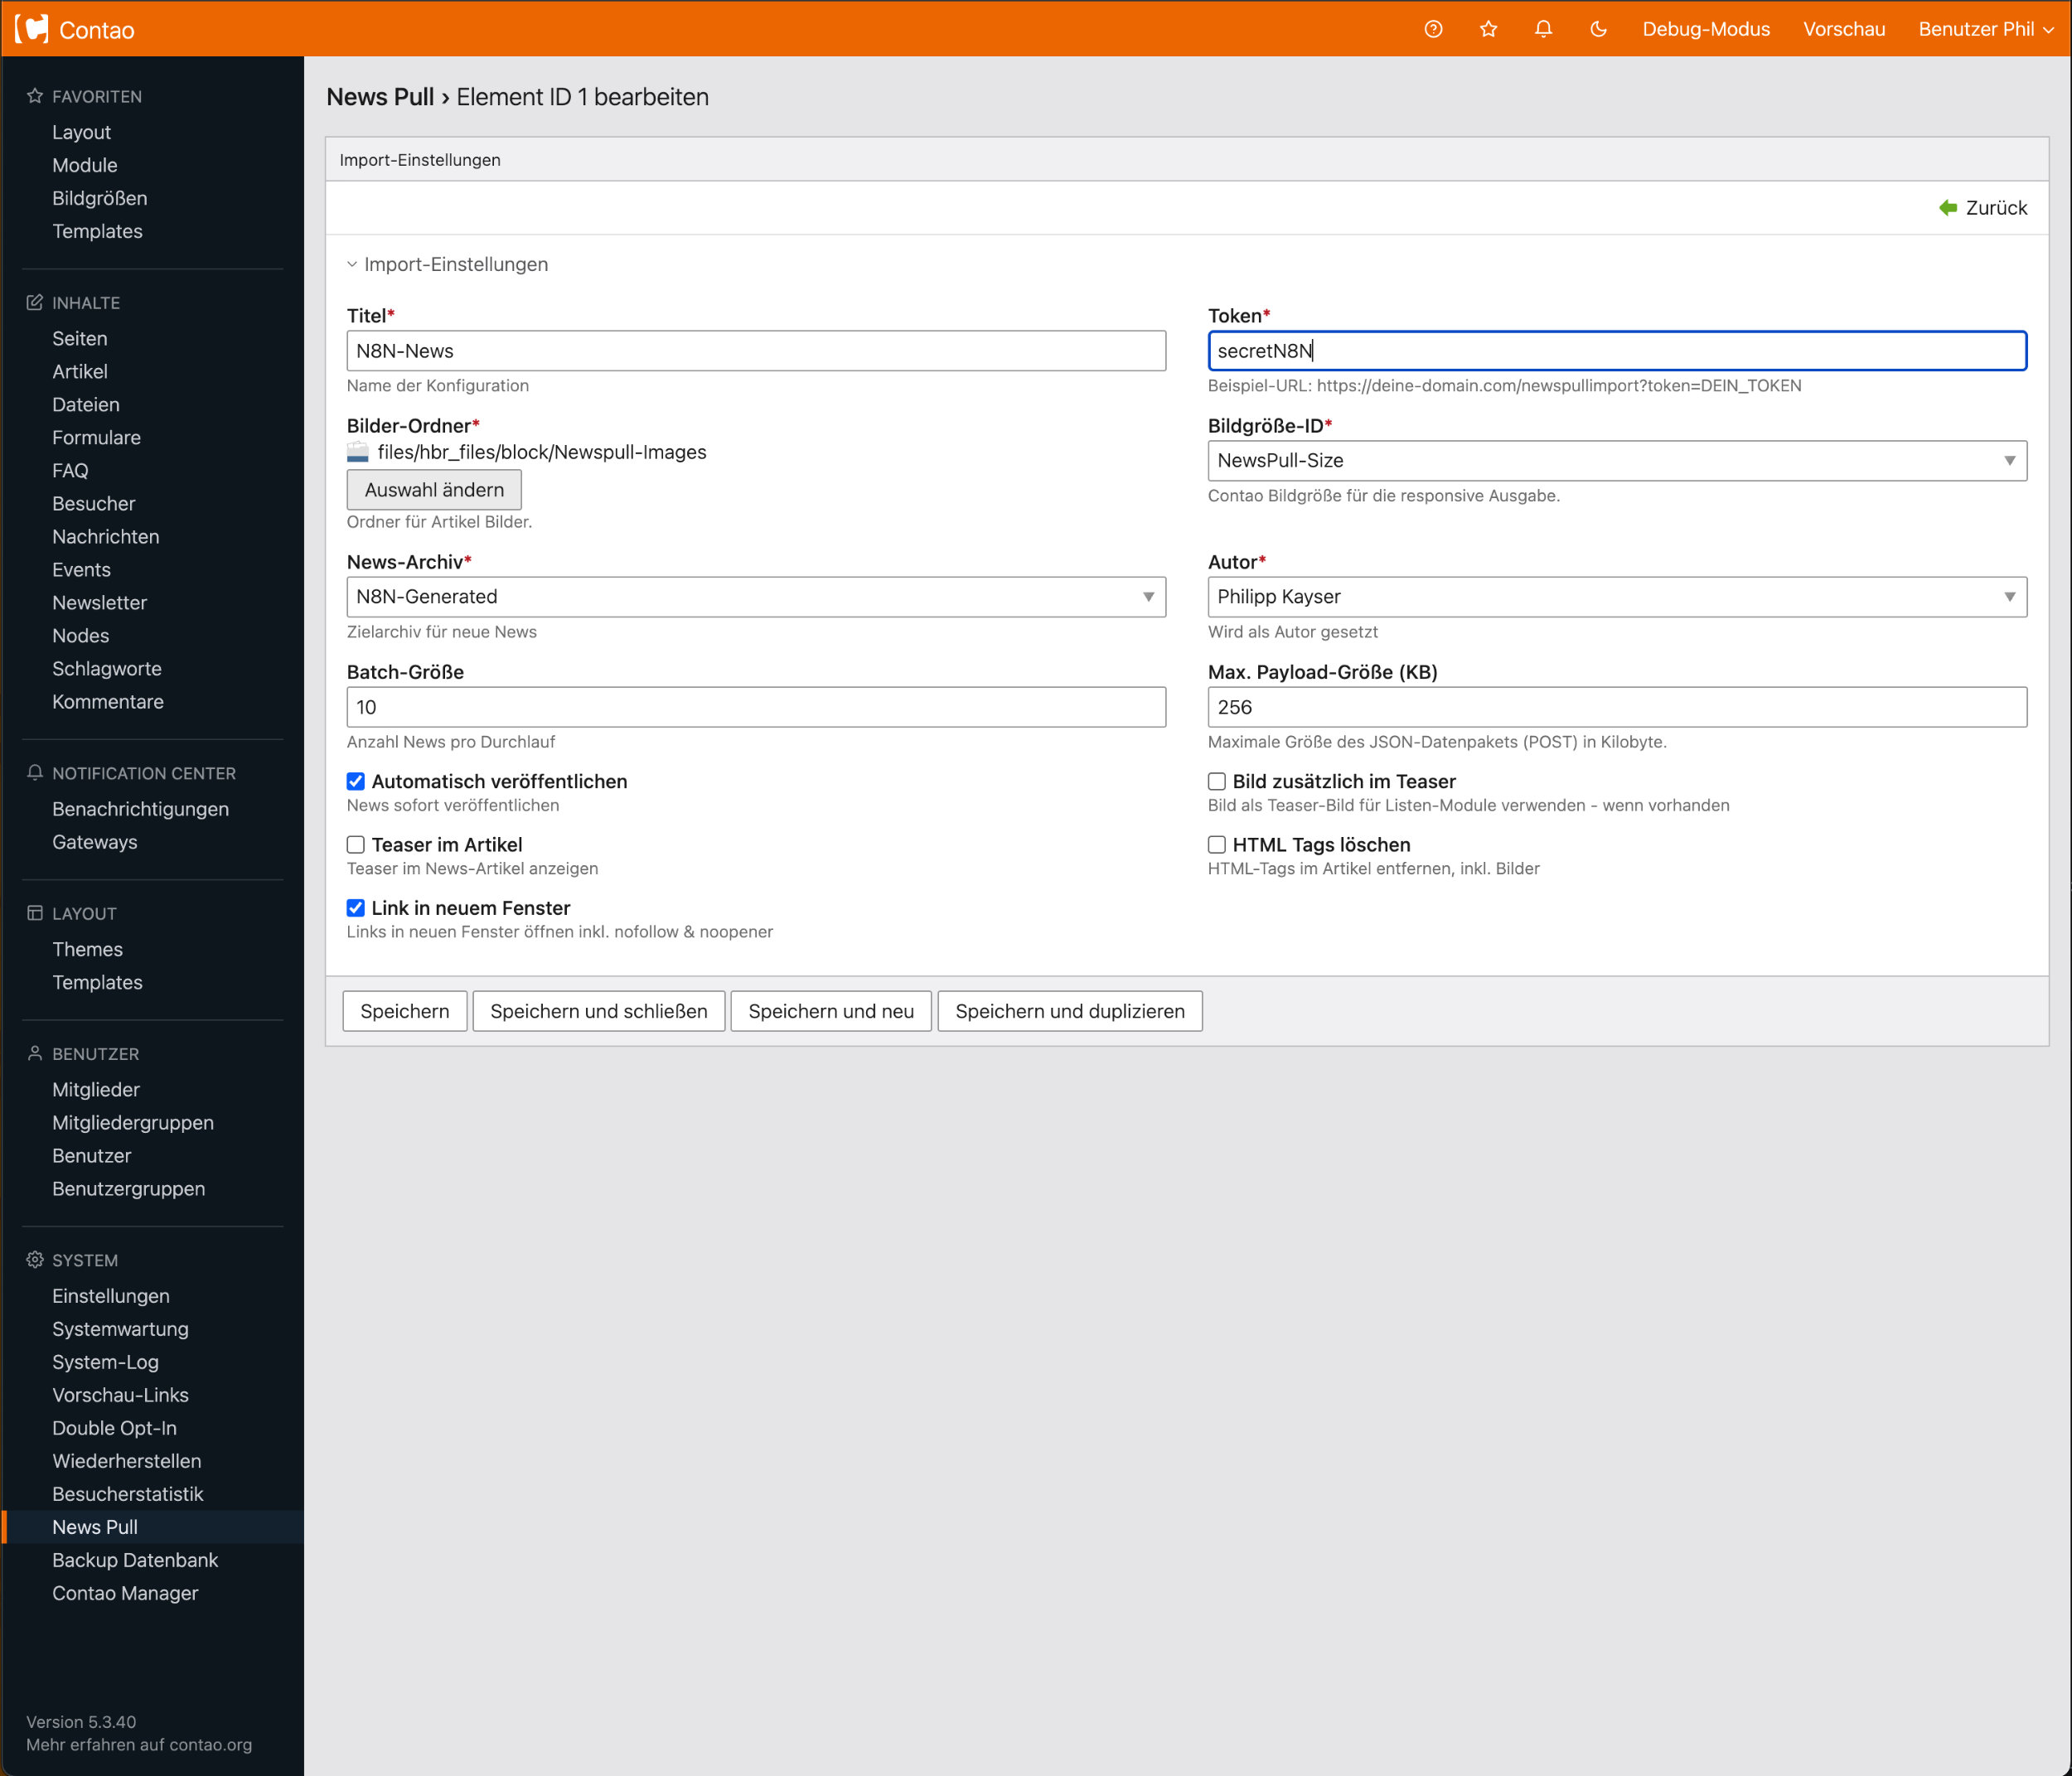Open the Bildgröße-ID dropdown
Image resolution: width=2072 pixels, height=1776 pixels.
pos(1616,461)
